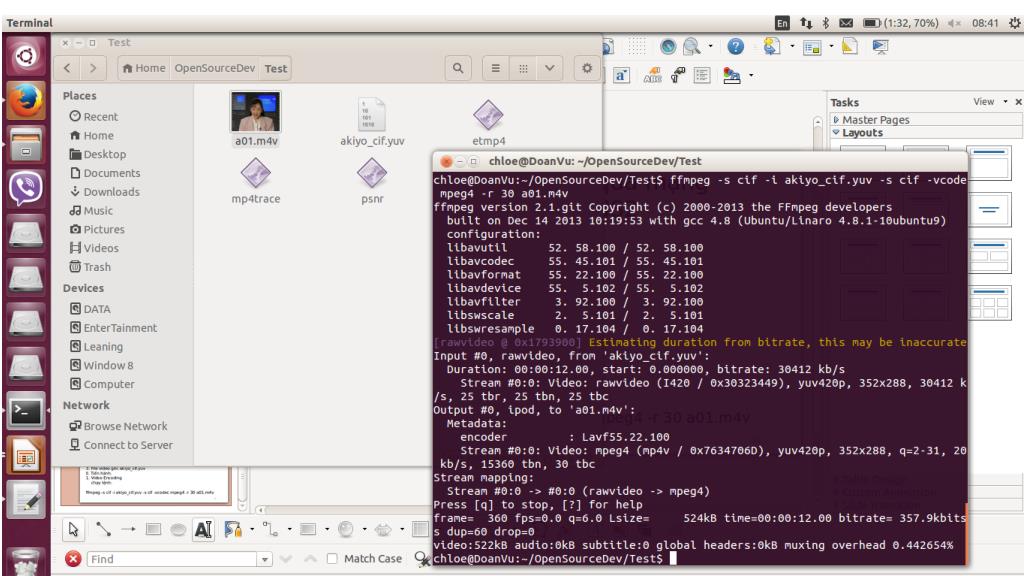Click the Impress Slide Show icon

[x=880, y=46]
